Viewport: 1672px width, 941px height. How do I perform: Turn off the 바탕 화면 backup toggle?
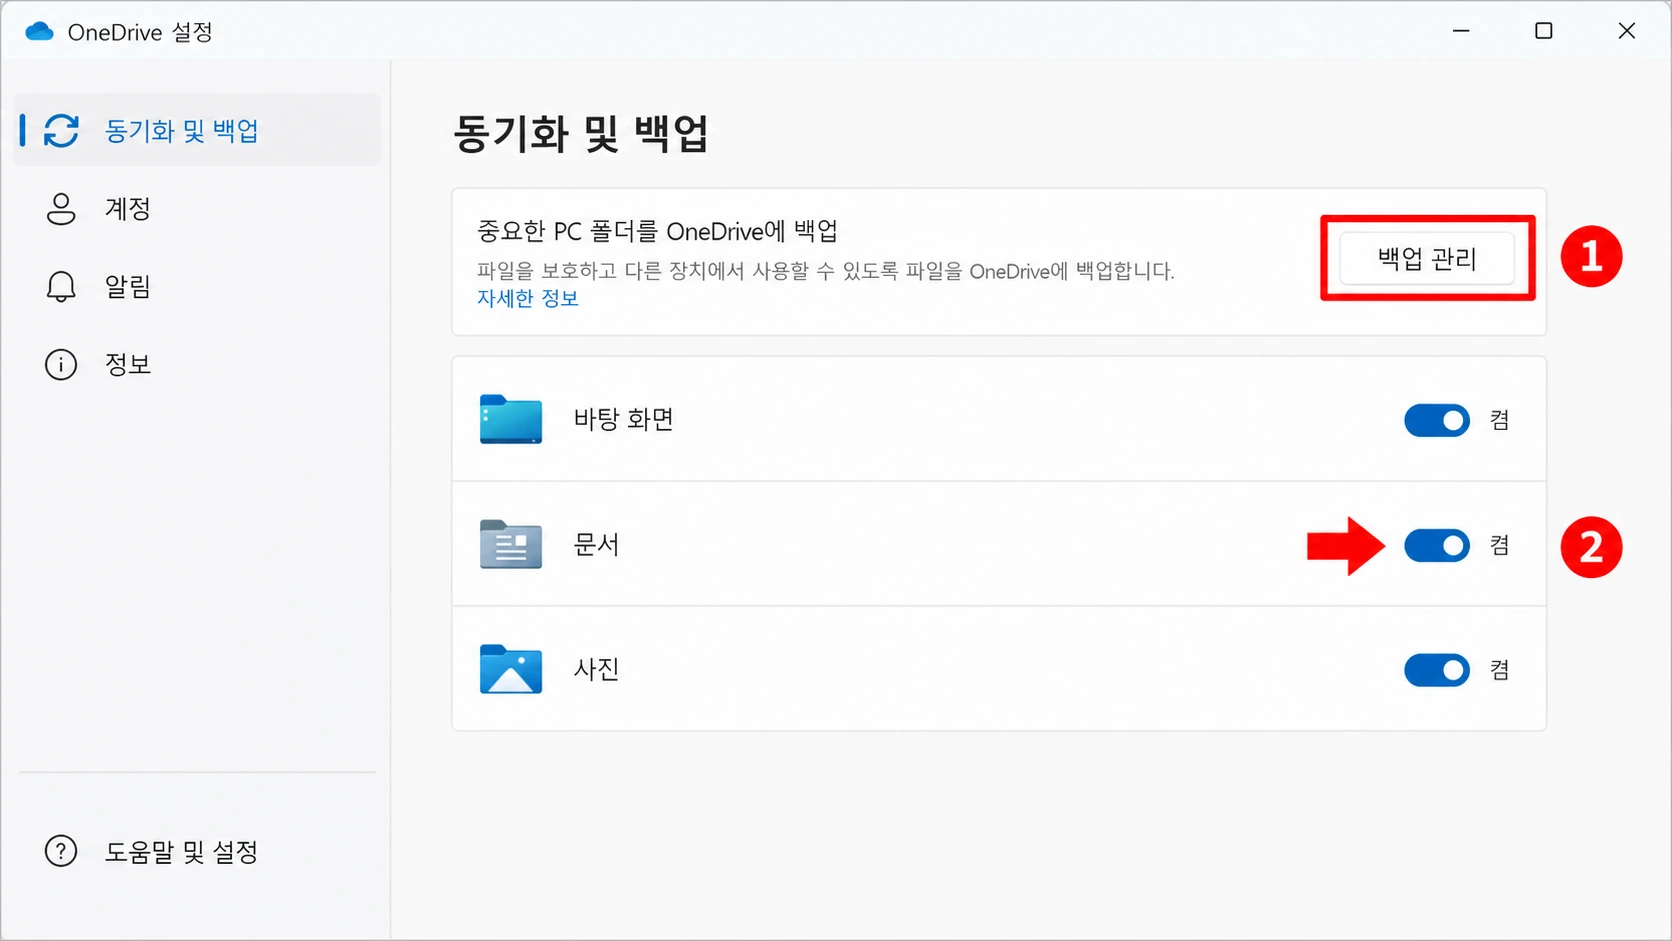click(1437, 420)
